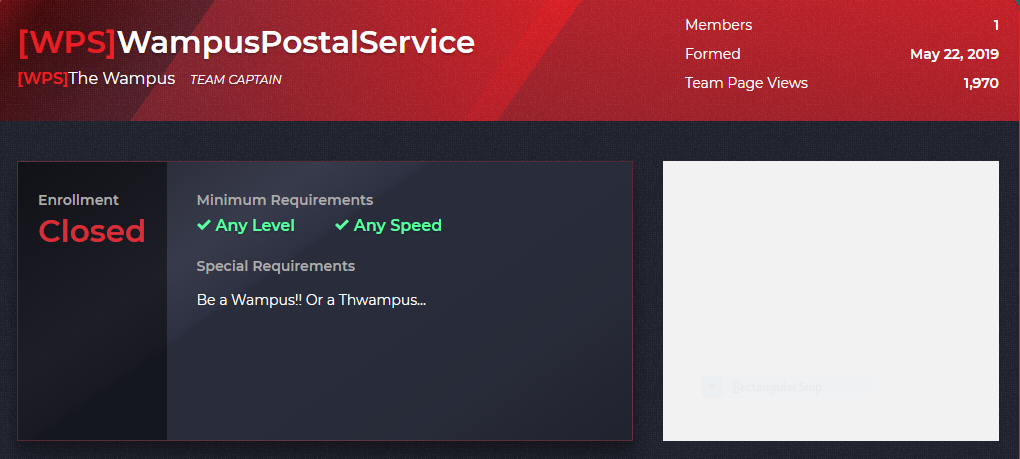
Task: Click the TEAM CAPTAIN label
Action: [235, 79]
